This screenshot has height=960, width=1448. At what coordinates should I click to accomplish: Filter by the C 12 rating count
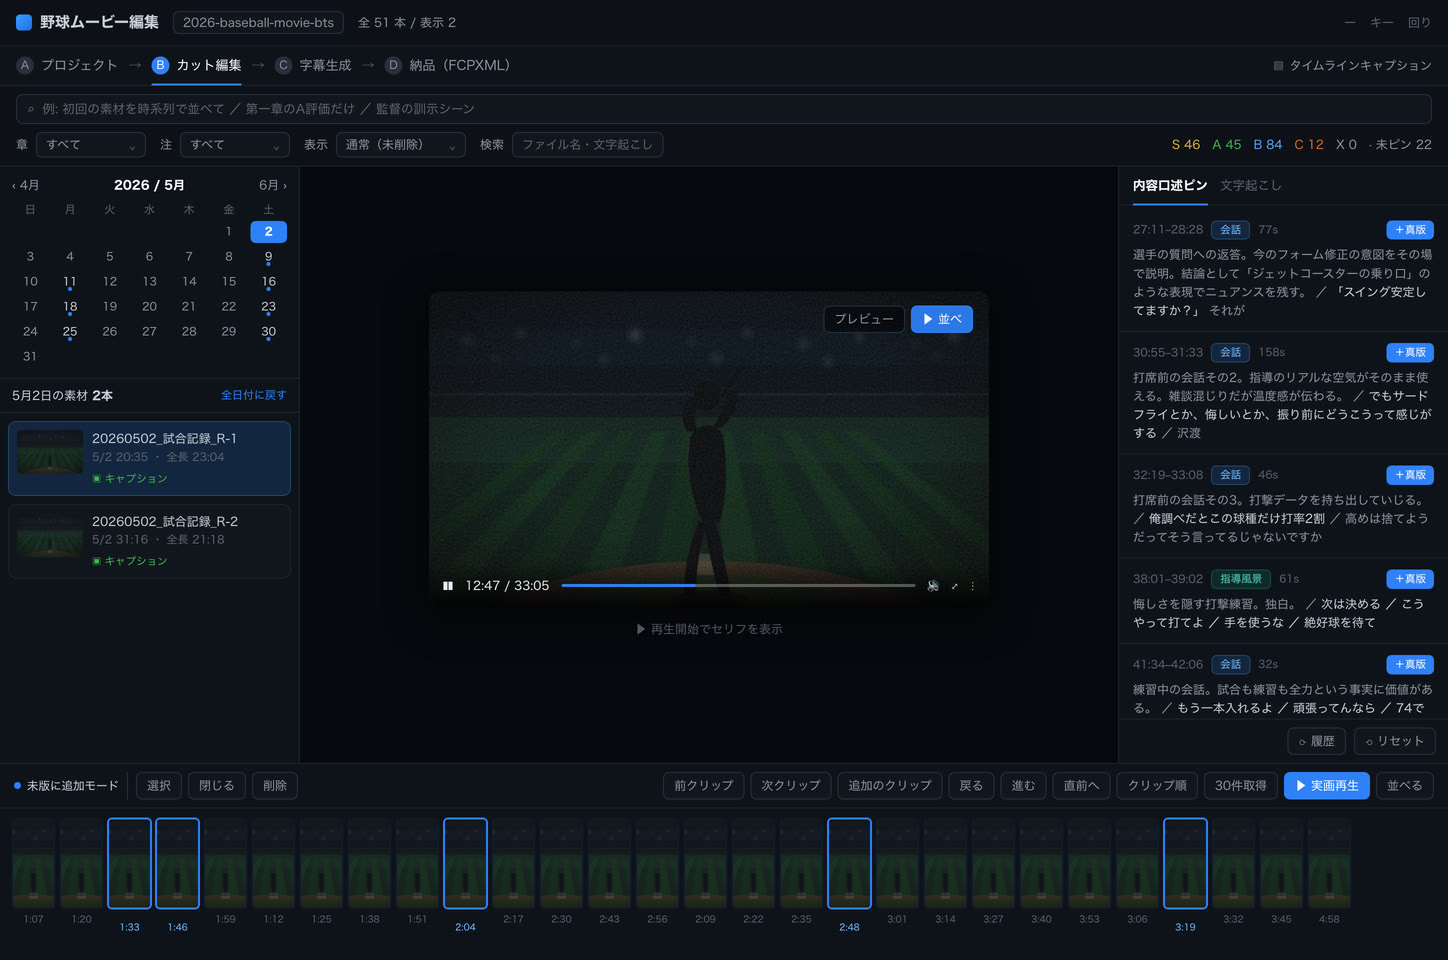click(x=1309, y=145)
